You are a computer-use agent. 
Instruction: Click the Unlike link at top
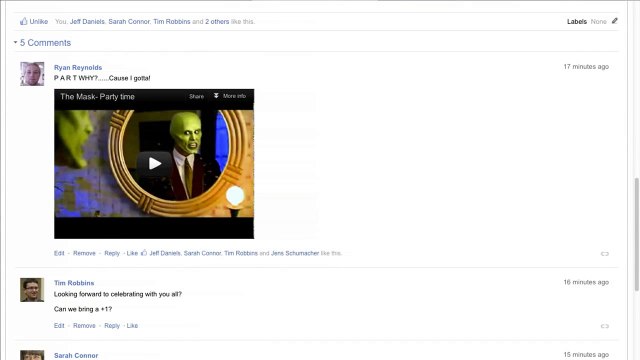coord(38,22)
